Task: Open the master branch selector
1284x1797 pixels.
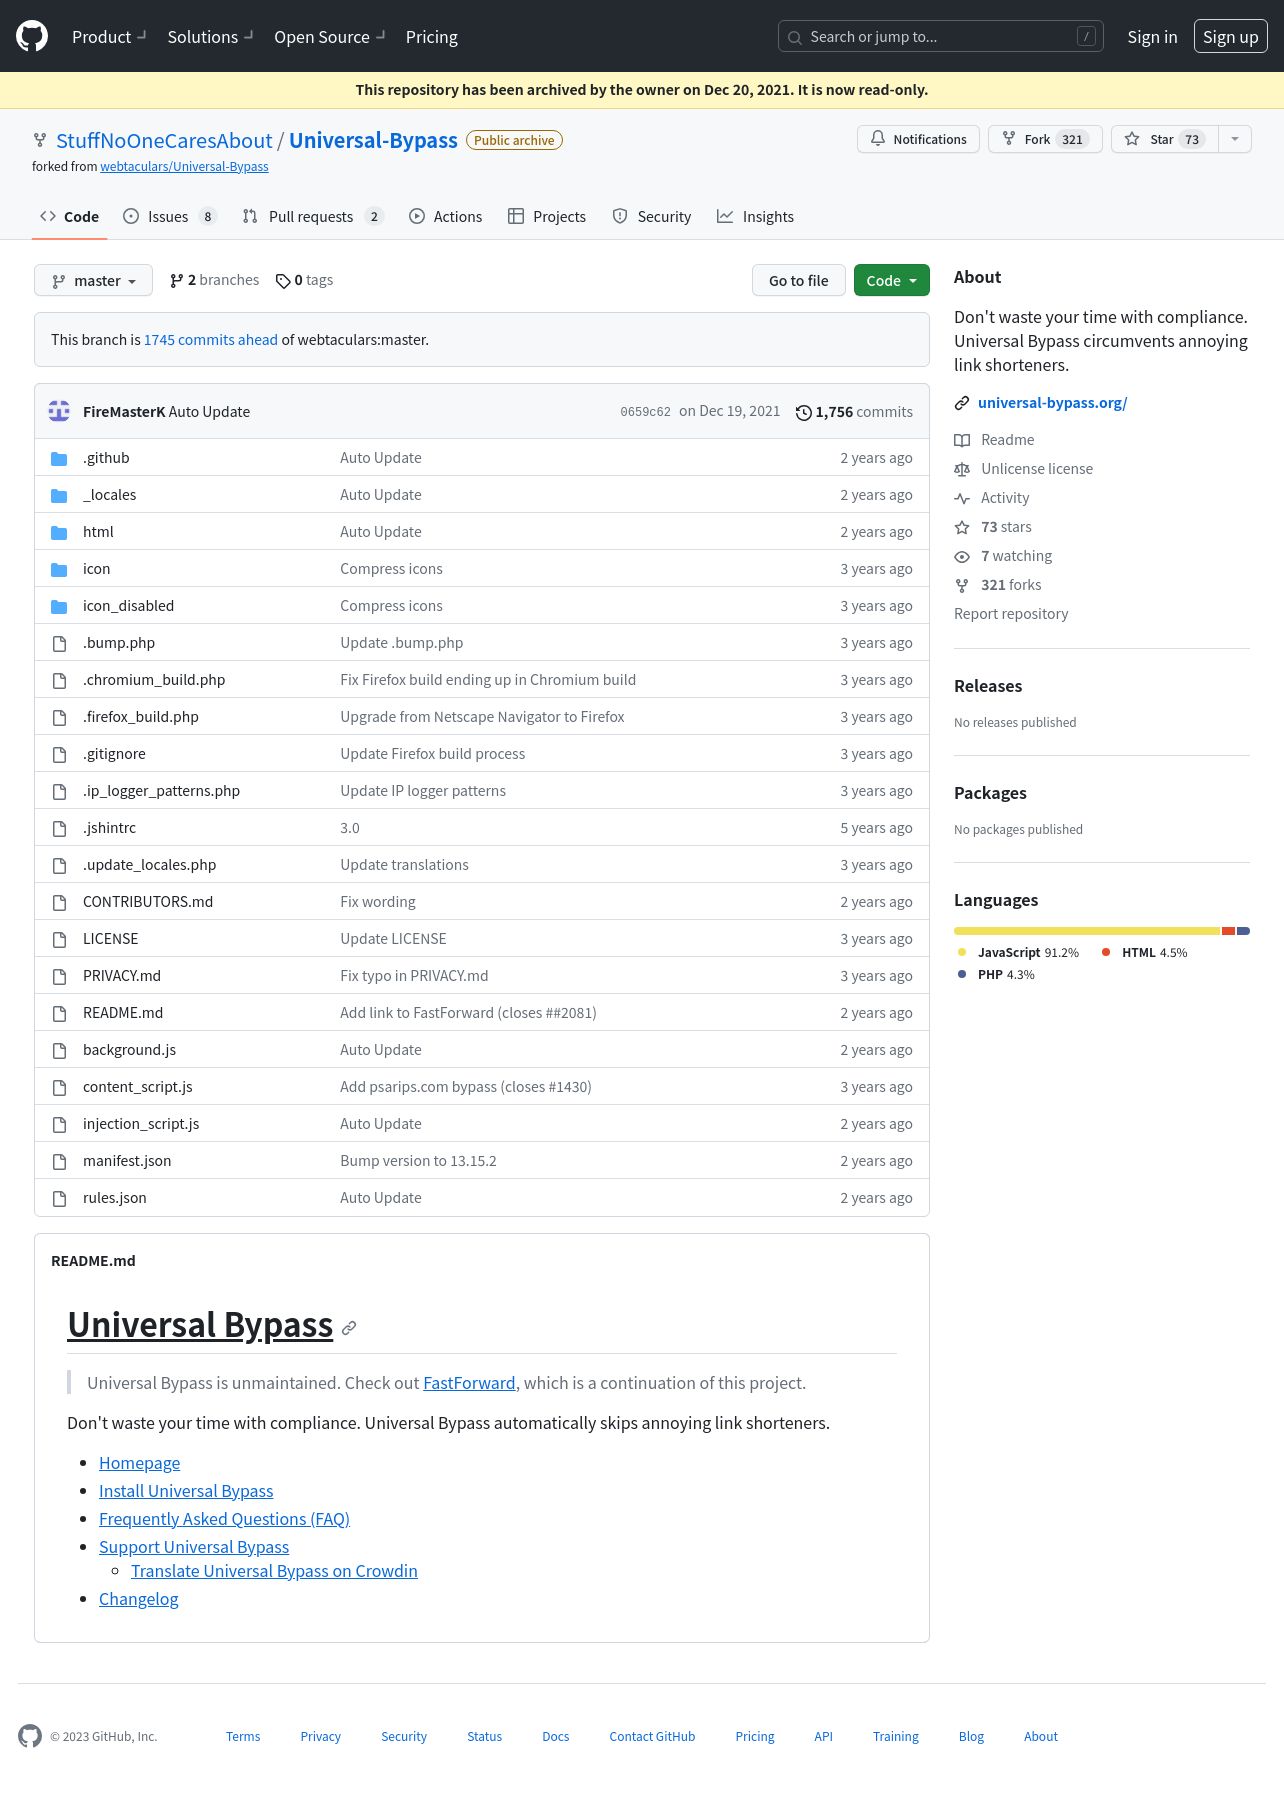Action: [x=93, y=281]
